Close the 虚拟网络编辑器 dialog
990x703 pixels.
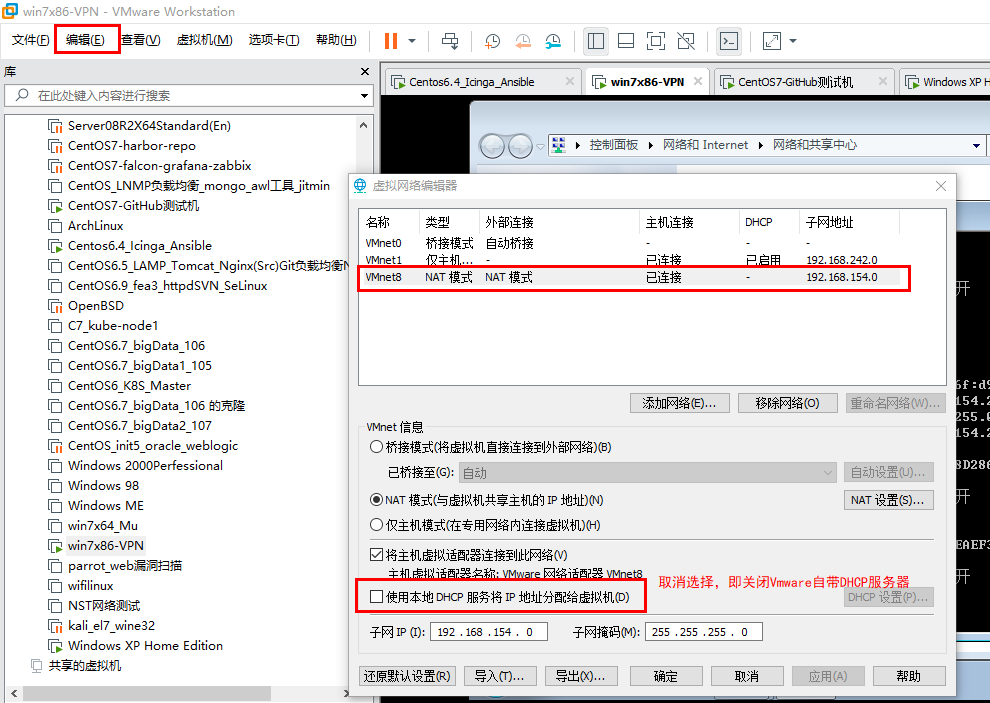tap(941, 186)
